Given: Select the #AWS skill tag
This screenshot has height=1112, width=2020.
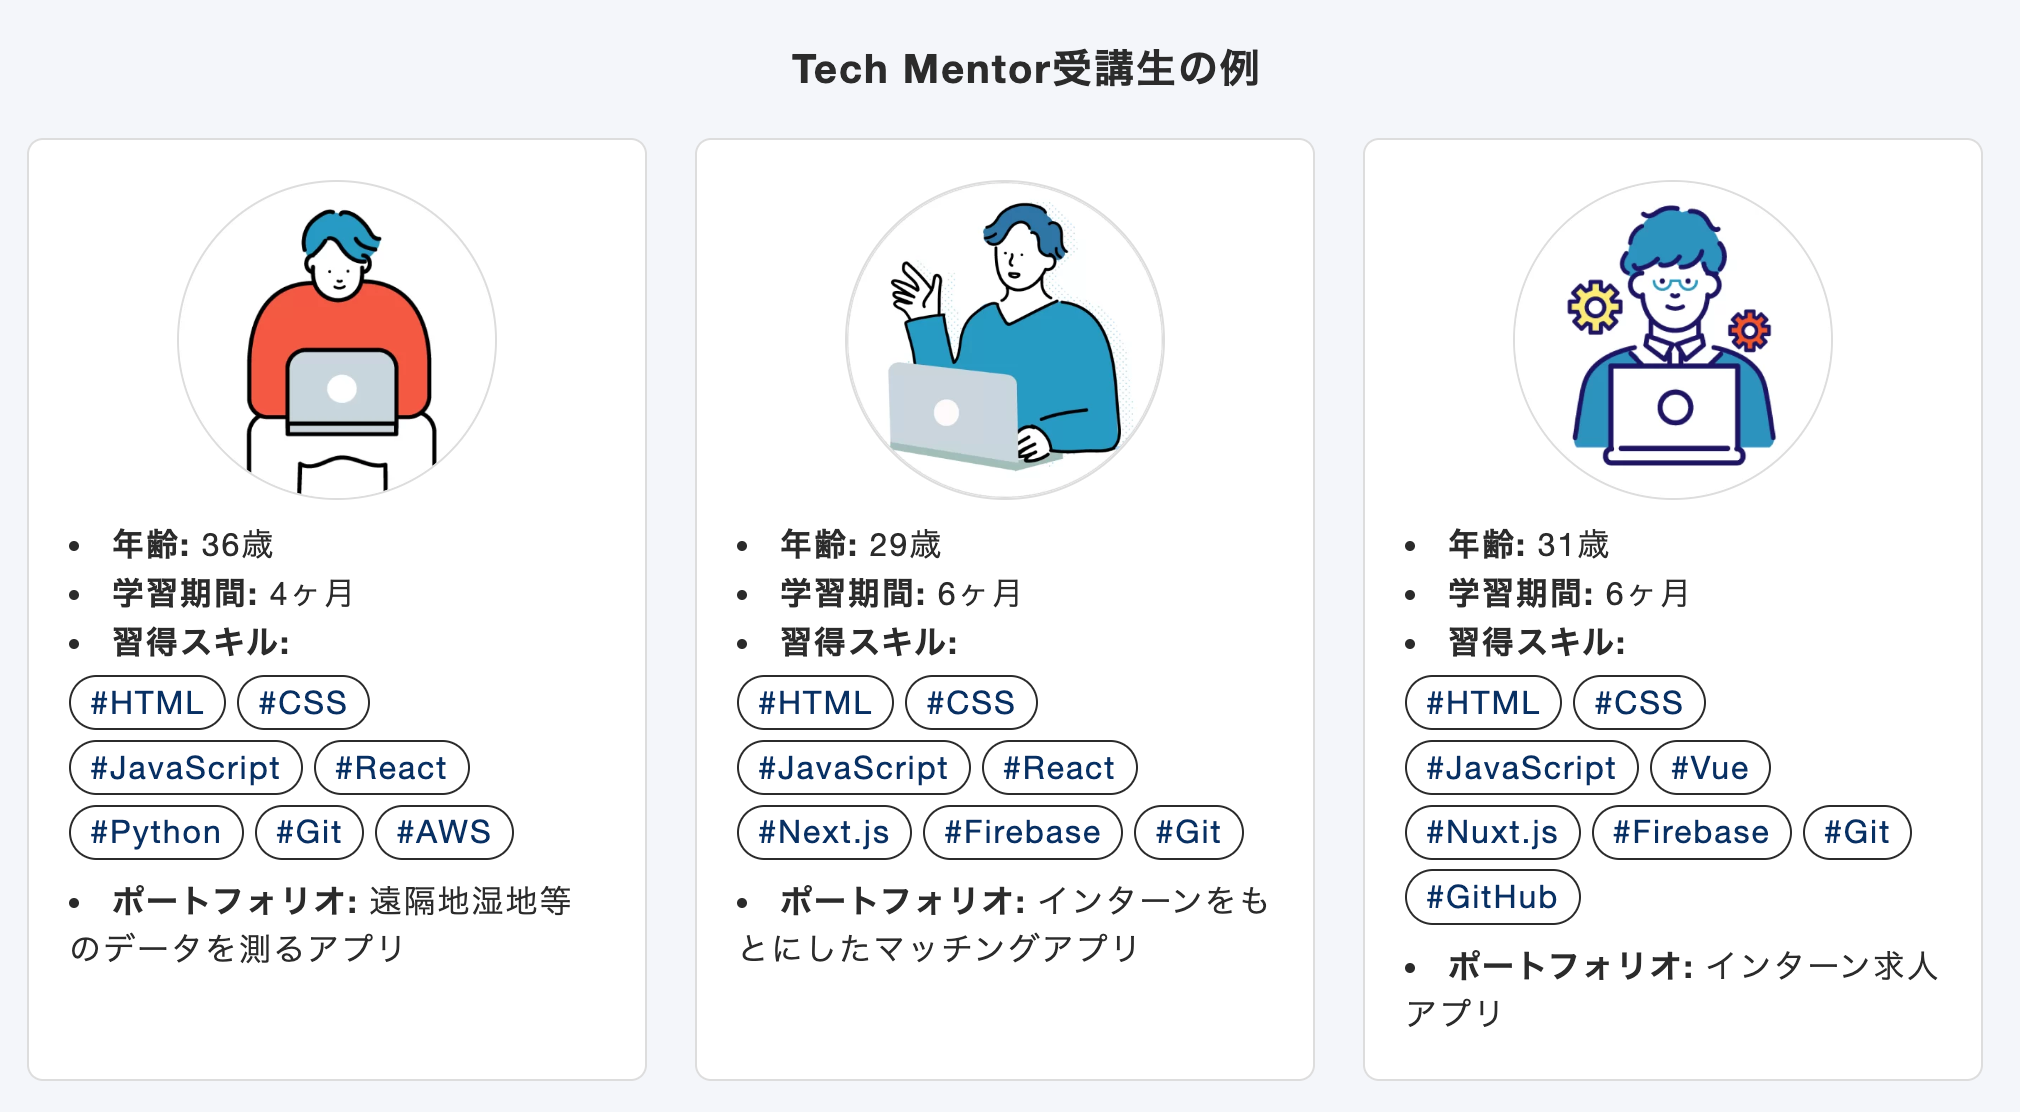Looking at the screenshot, I should 444,832.
